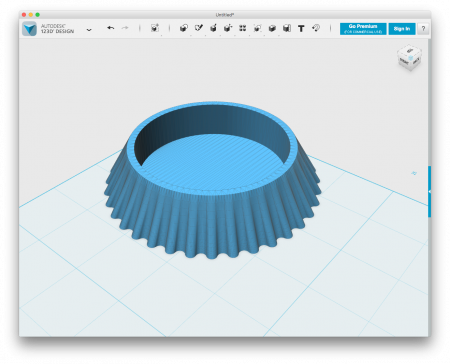The width and height of the screenshot is (450, 364).
Task: Expand the collapsed right side panel handle
Action: pos(430,191)
